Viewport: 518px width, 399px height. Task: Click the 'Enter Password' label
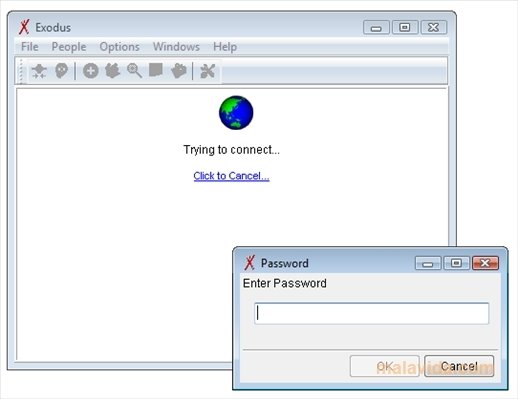(x=285, y=283)
